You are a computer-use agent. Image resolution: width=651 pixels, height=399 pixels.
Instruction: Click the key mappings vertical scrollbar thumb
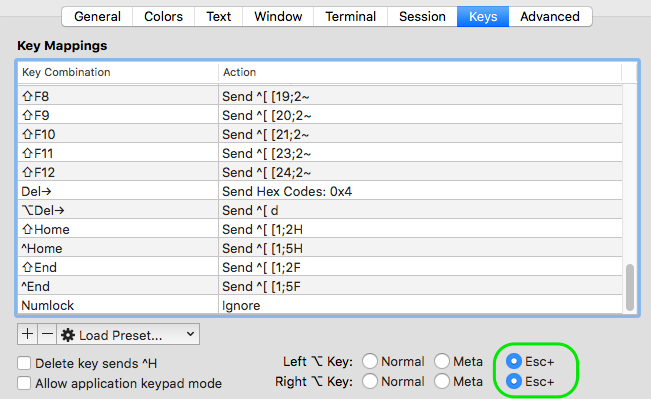click(630, 287)
